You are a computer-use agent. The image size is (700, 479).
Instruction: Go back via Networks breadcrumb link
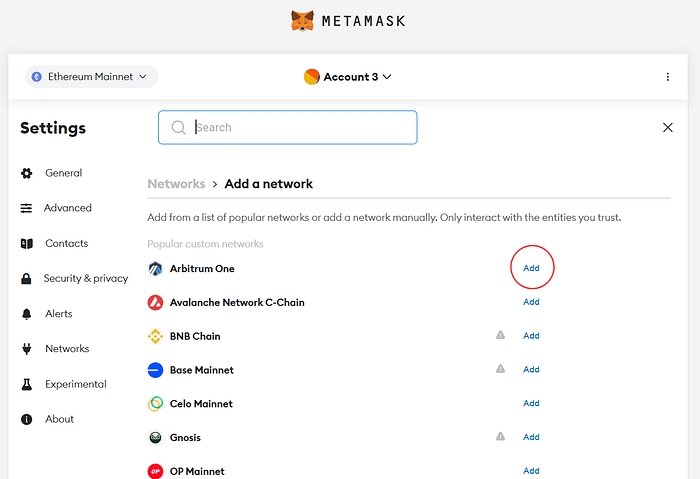pos(176,184)
